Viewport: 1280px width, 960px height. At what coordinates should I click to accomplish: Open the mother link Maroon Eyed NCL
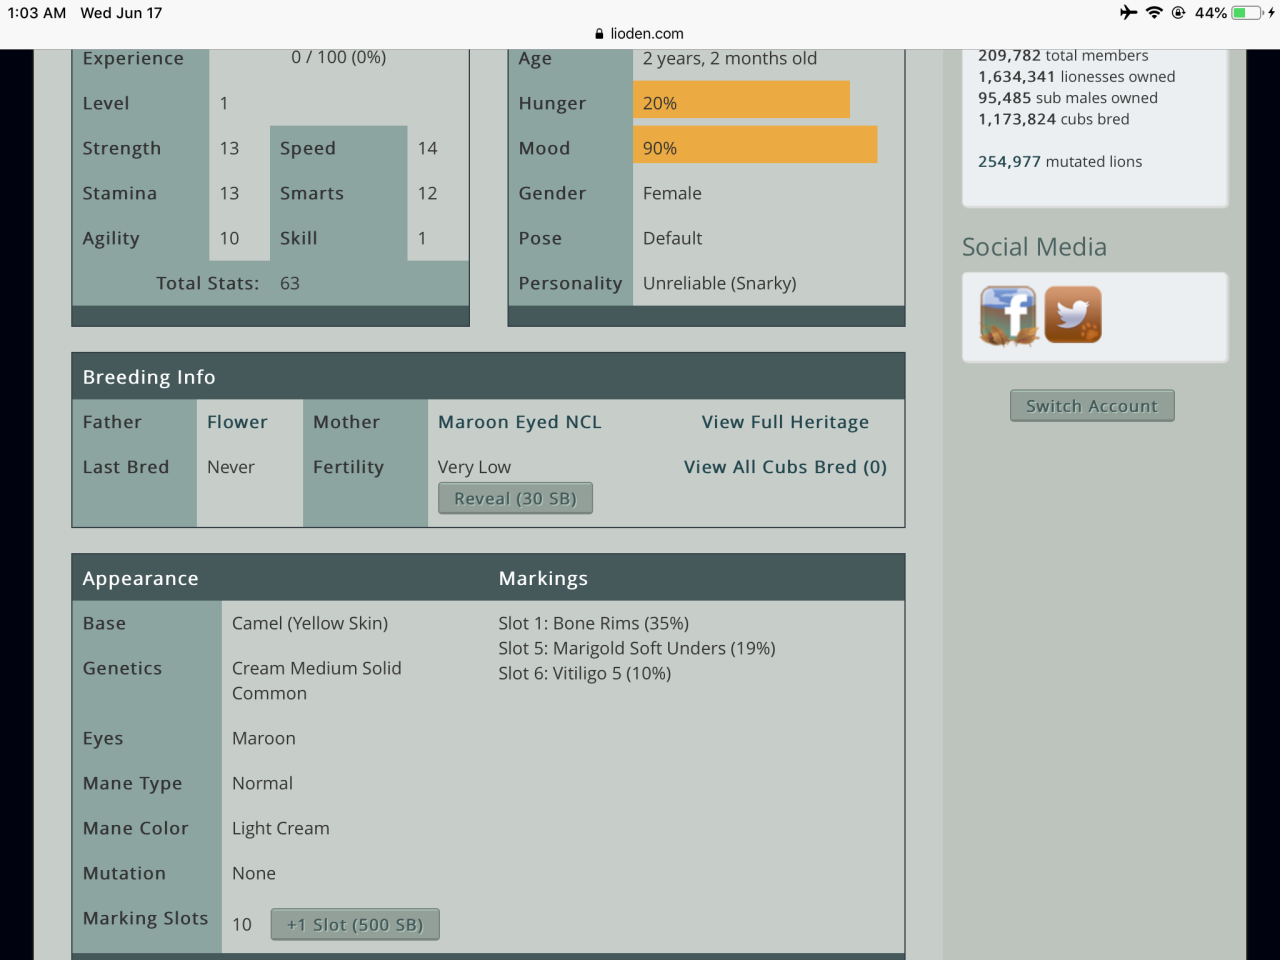pyautogui.click(x=520, y=422)
